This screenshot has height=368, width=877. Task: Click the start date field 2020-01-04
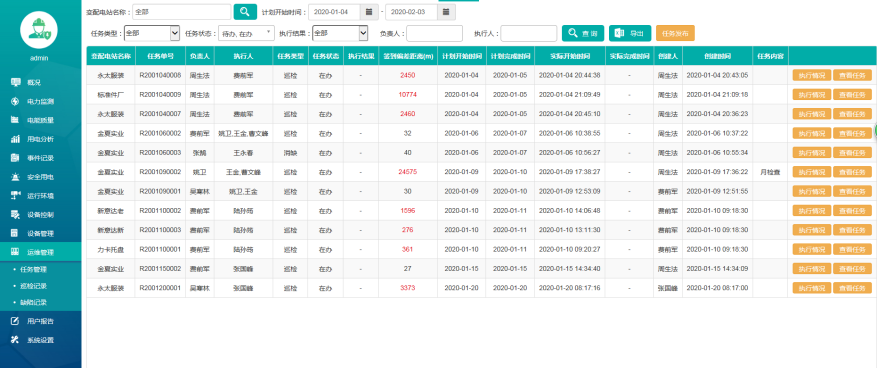[334, 12]
